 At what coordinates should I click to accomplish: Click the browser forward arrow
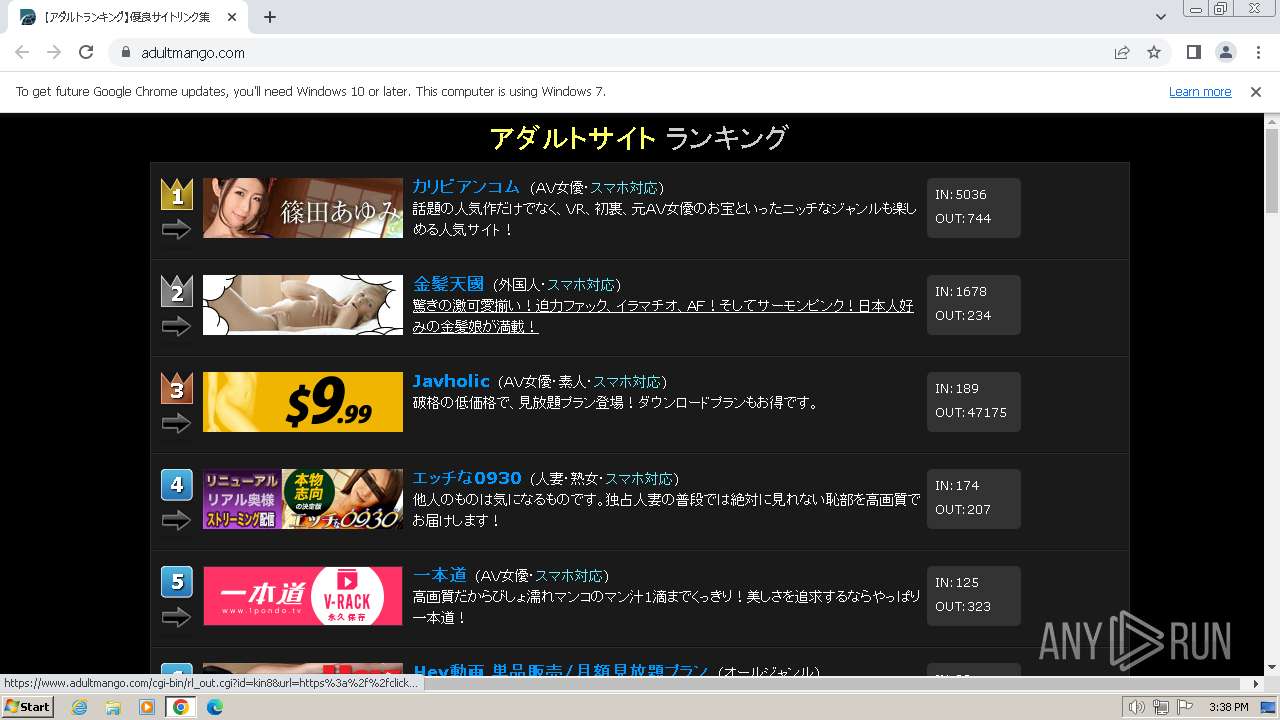54,52
